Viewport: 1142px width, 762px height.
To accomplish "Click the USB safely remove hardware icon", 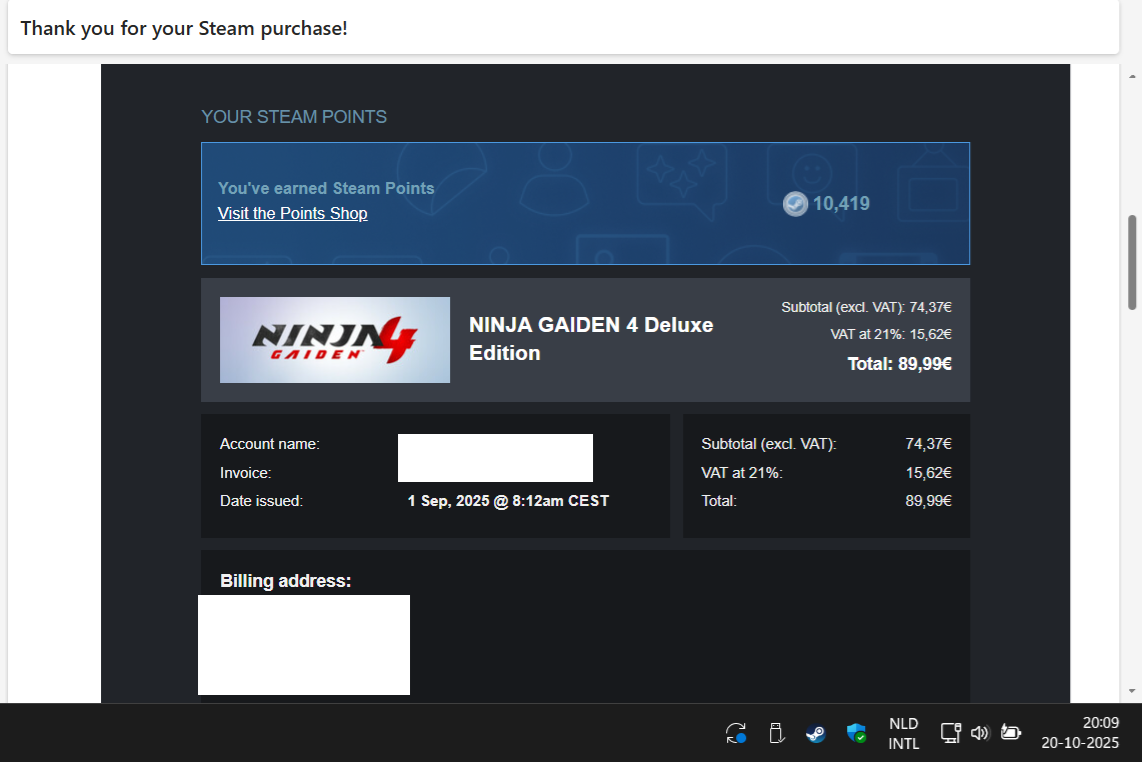I will pos(776,733).
